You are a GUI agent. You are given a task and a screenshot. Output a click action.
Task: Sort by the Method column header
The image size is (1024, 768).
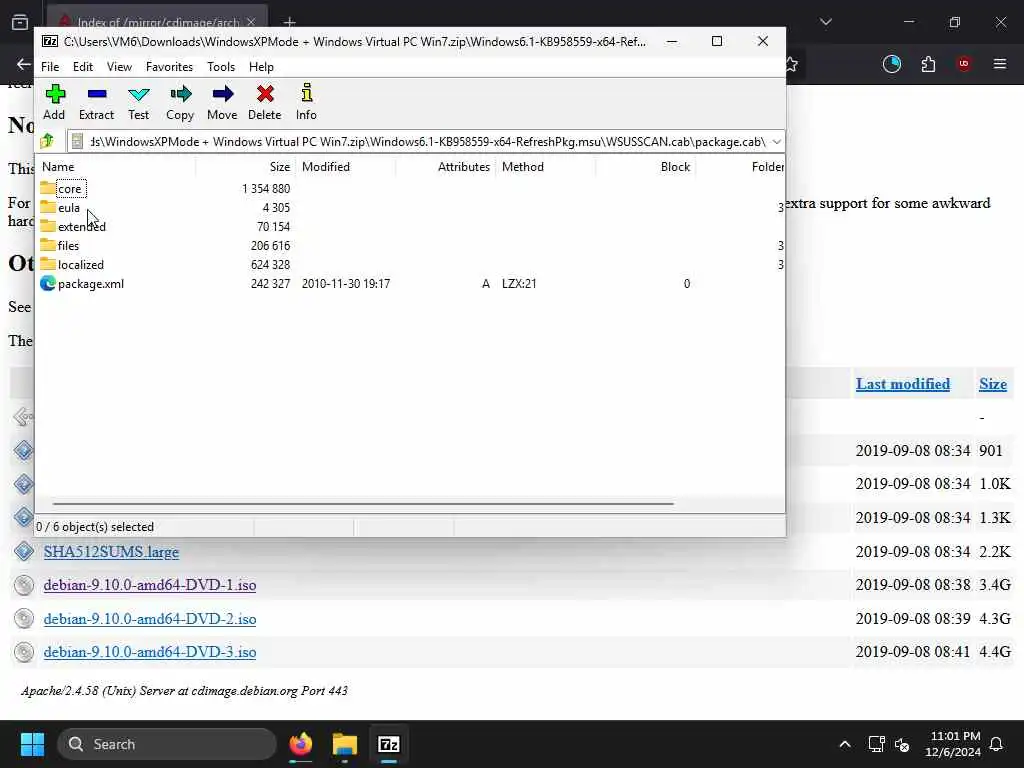[x=545, y=167]
